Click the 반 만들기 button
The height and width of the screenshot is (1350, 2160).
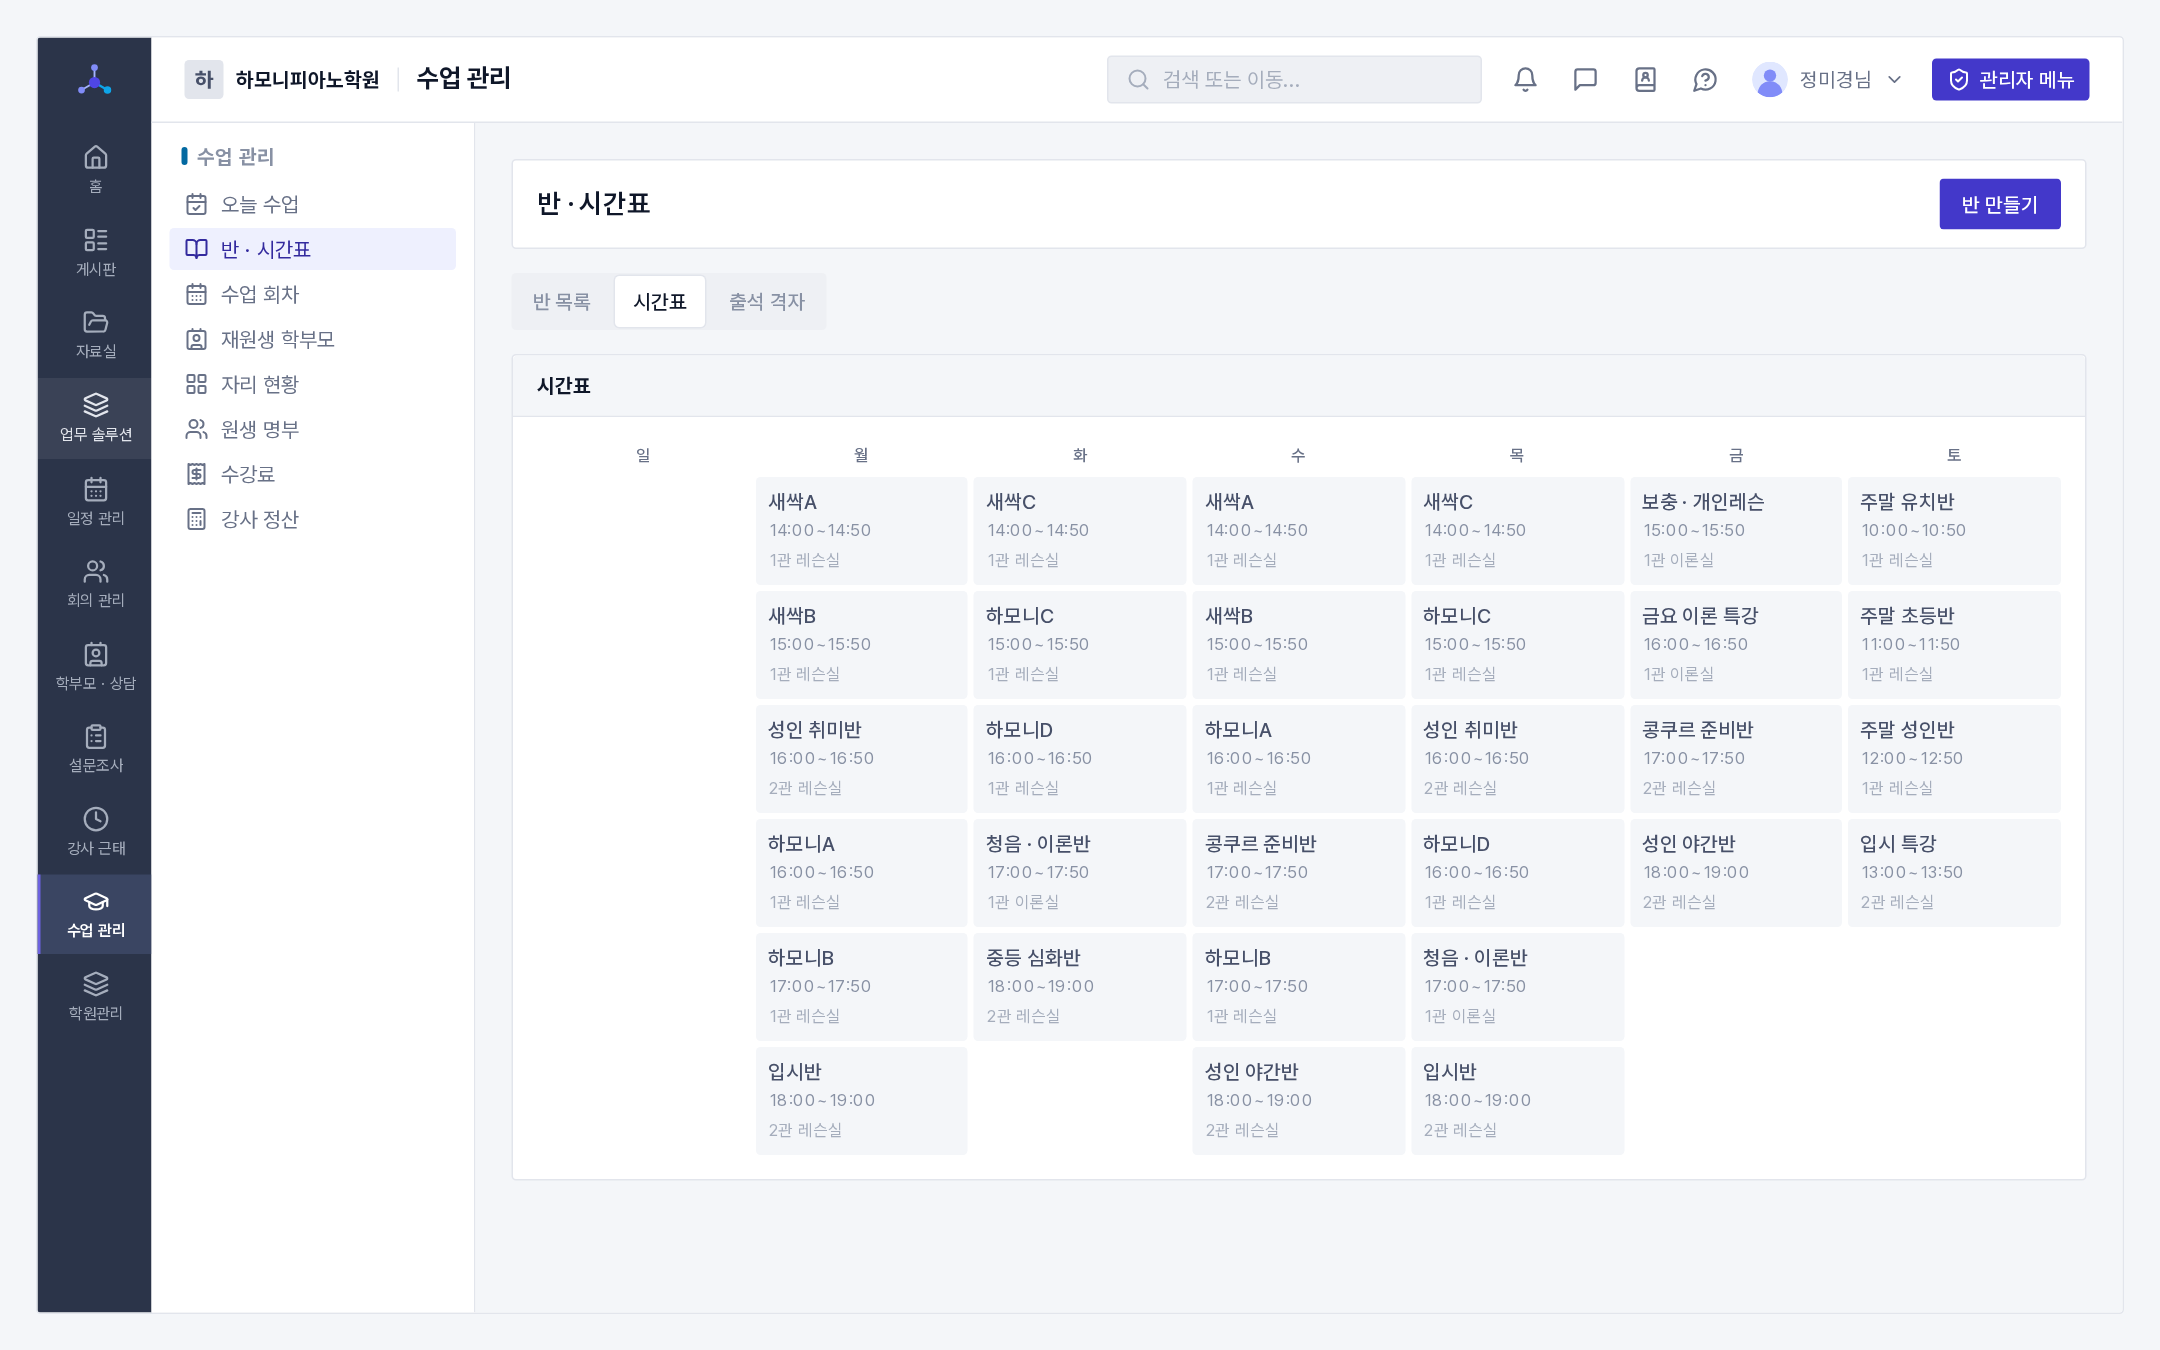[2000, 204]
